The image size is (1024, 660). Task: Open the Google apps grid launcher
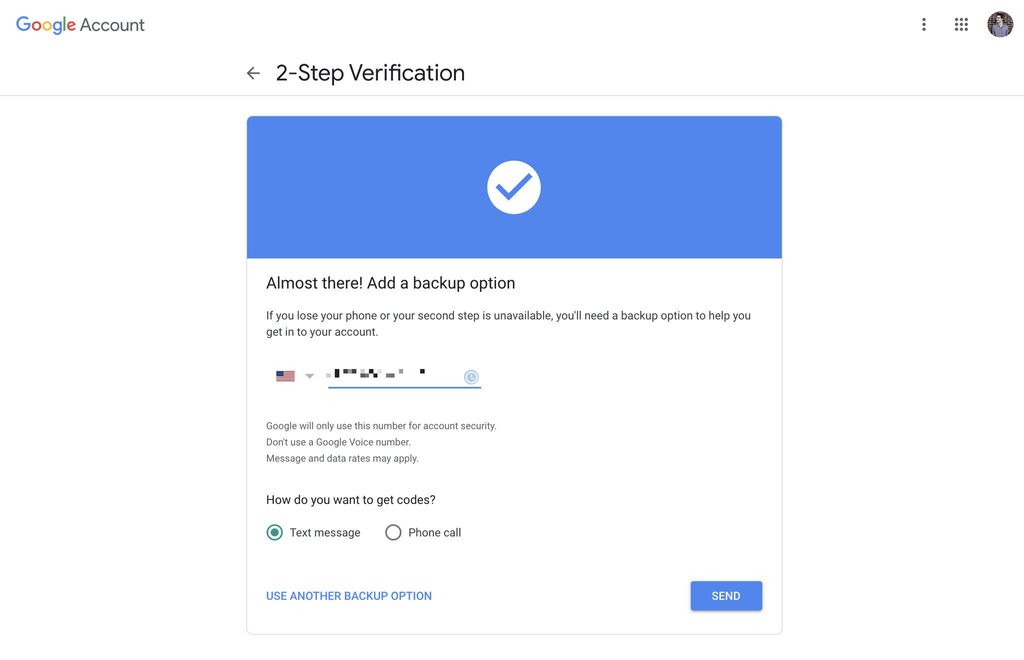click(961, 25)
